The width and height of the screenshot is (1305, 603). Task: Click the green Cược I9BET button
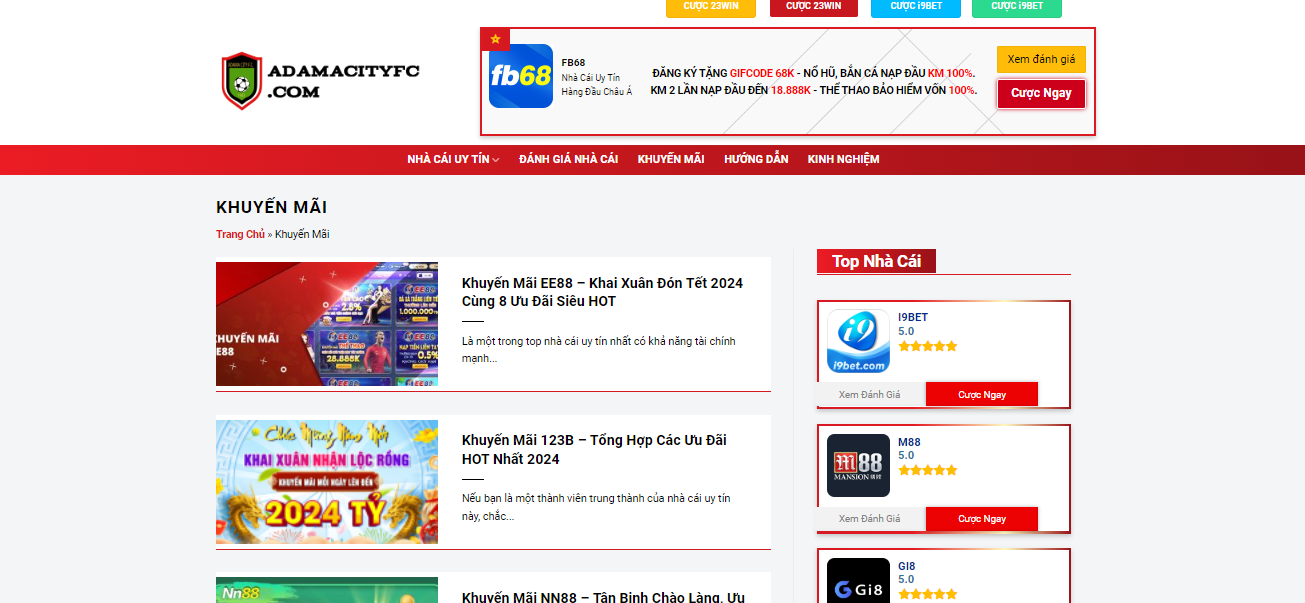tap(1017, 7)
